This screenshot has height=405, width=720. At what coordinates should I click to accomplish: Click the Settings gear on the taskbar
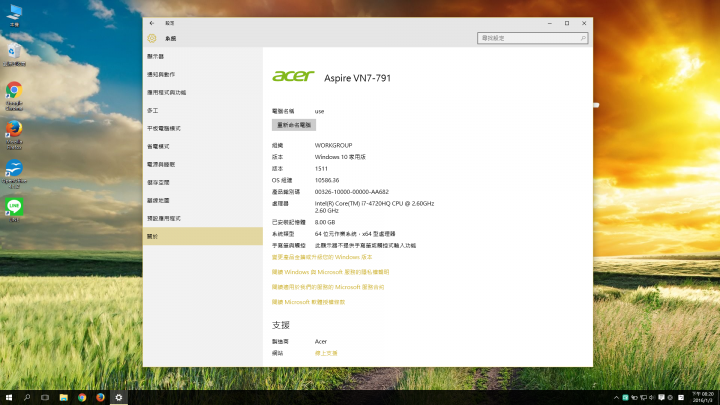click(118, 397)
